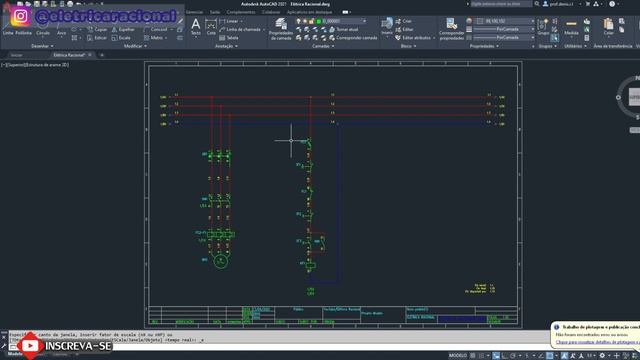
Task: Click the help question mark icon
Action: click(x=612, y=4)
